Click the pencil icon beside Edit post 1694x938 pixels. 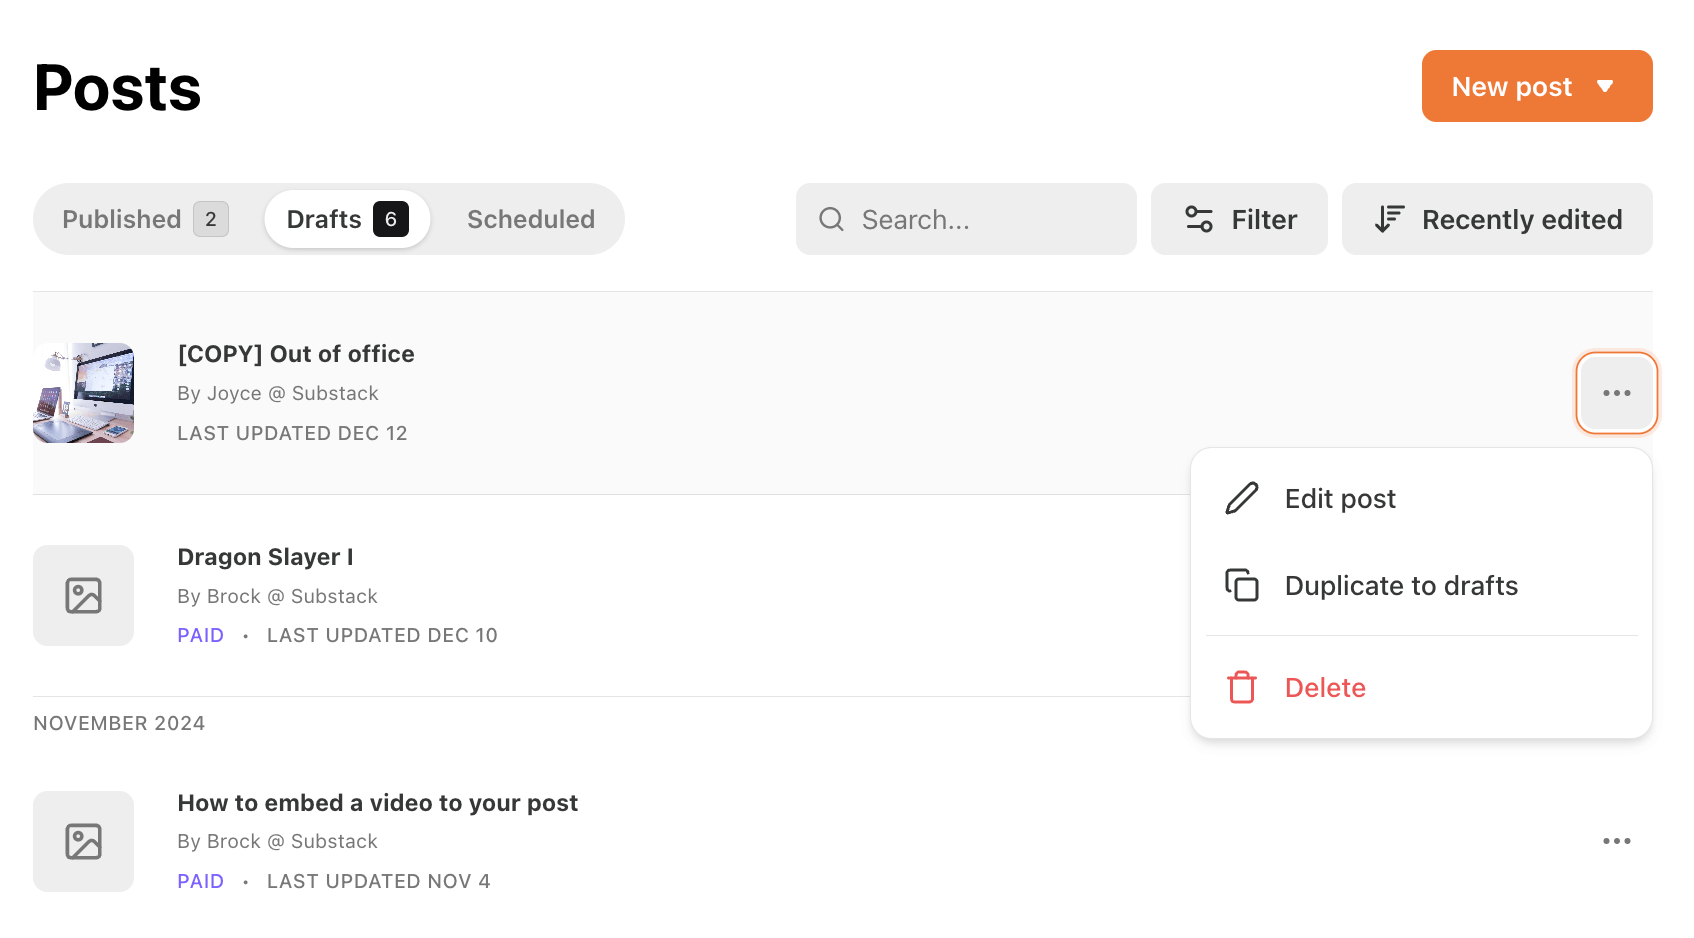[x=1241, y=498]
